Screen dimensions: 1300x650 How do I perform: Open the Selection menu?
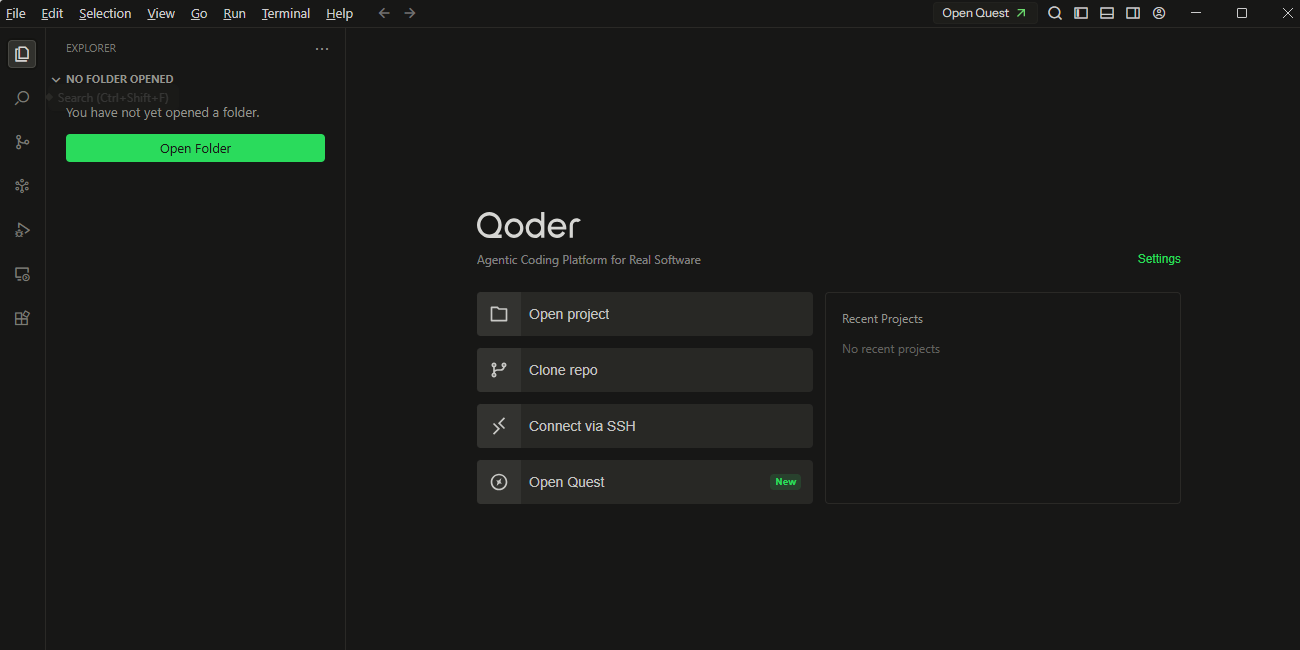click(x=105, y=13)
